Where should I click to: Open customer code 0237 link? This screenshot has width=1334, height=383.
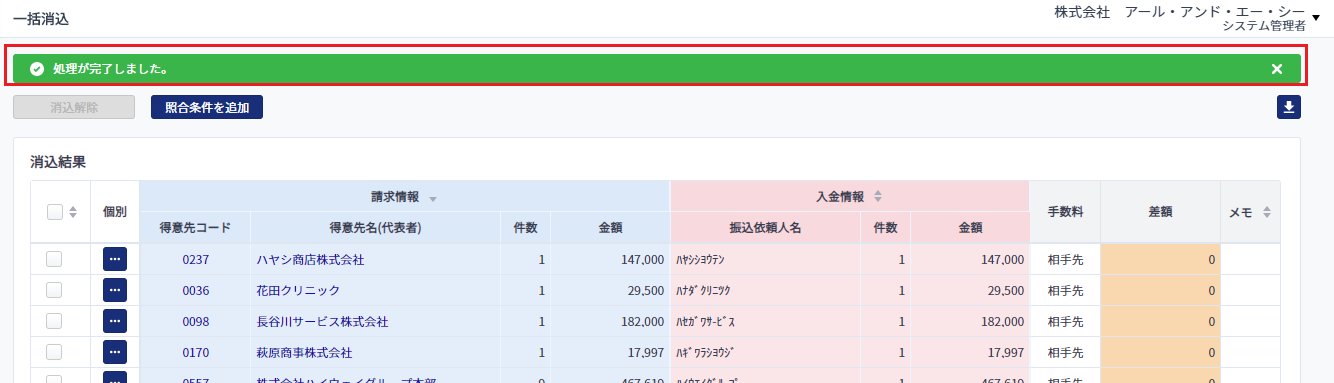point(195,259)
